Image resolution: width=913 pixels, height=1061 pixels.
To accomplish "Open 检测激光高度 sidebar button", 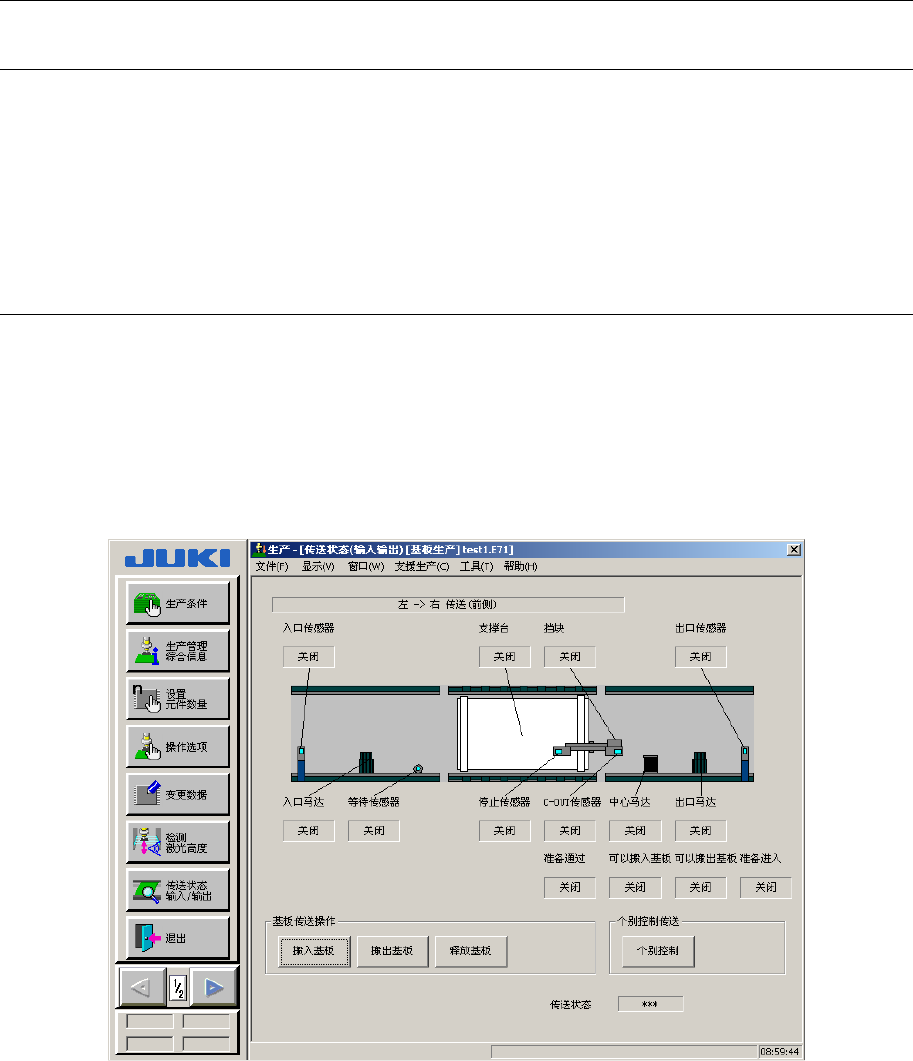I will [x=178, y=842].
